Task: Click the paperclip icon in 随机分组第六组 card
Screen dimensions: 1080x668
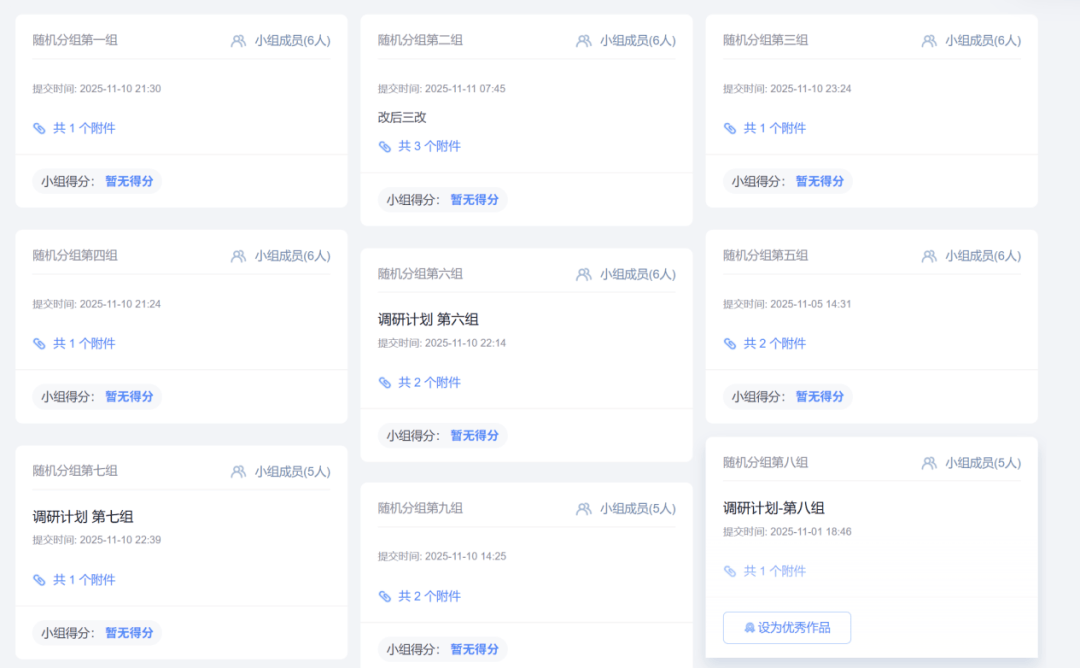Action: (x=385, y=382)
